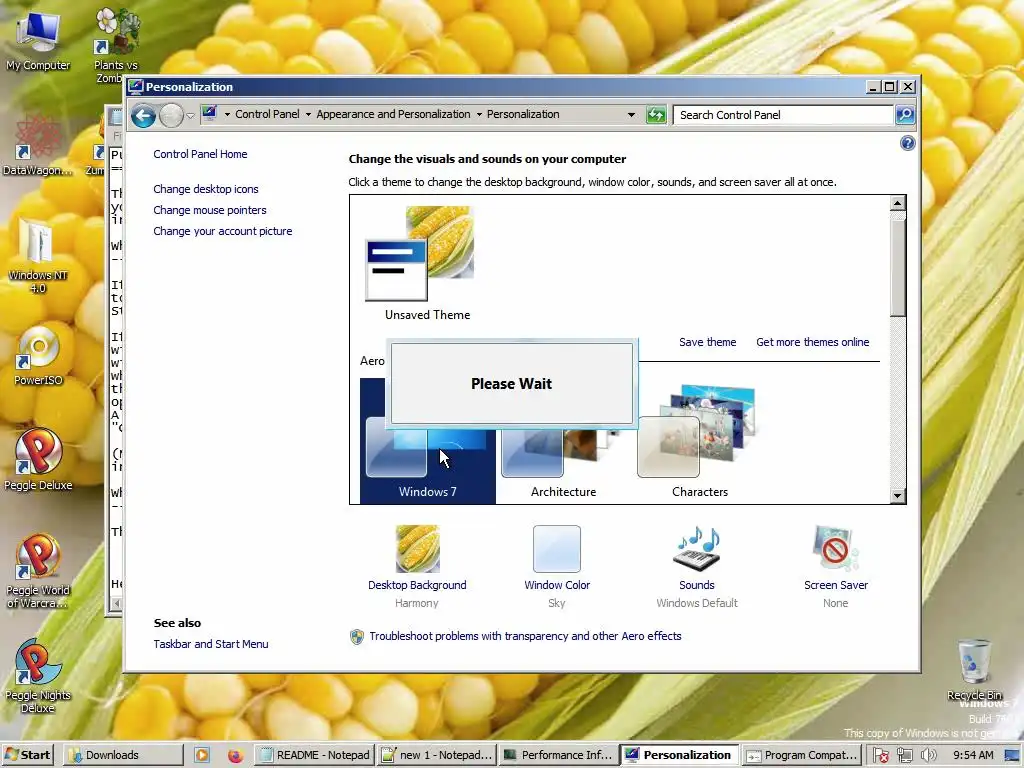
Task: Open Sounds keyboard icon
Action: 697,549
